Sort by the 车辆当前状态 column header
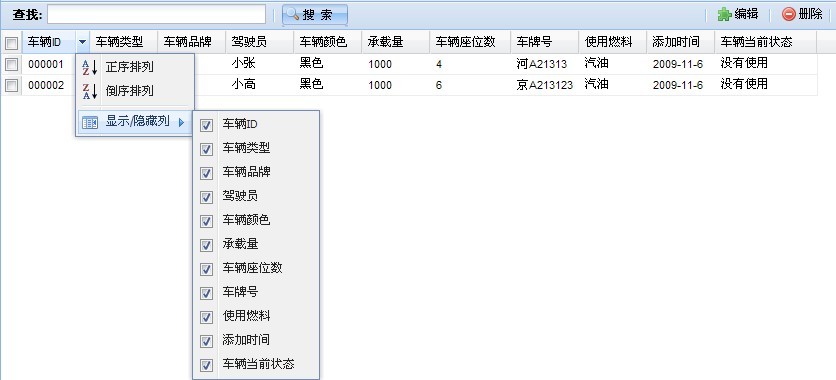 point(766,42)
